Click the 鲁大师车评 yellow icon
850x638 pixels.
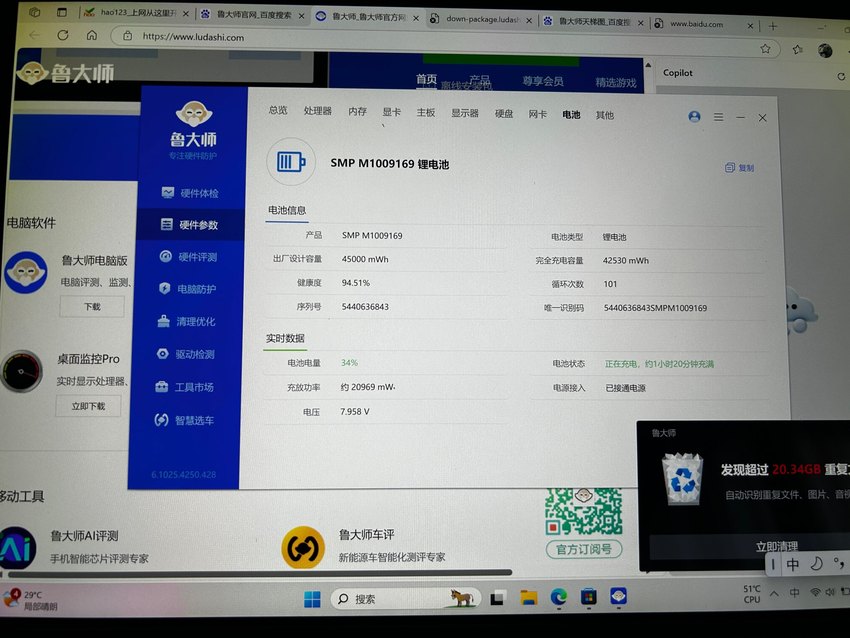tap(302, 548)
